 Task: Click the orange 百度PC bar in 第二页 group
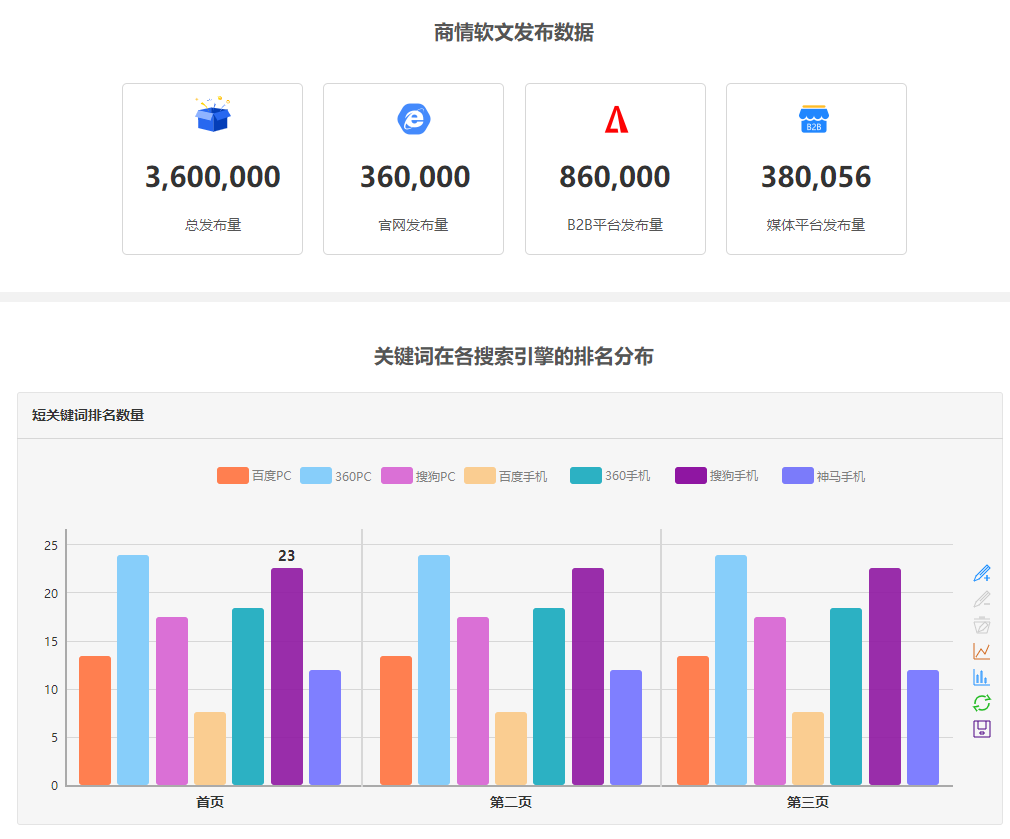[x=396, y=721]
